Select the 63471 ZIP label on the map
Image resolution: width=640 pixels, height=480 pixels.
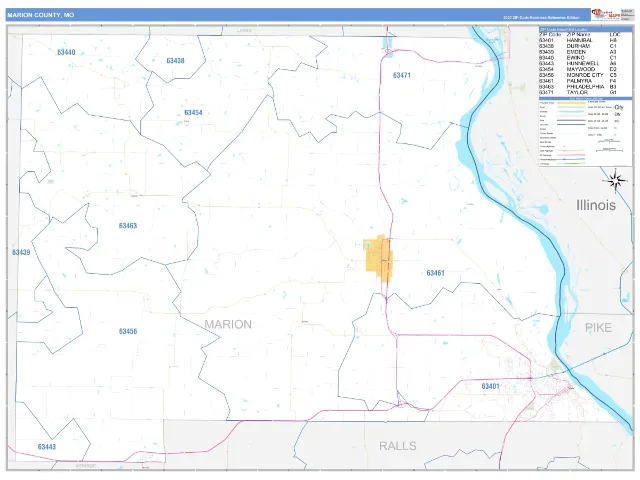click(x=402, y=75)
